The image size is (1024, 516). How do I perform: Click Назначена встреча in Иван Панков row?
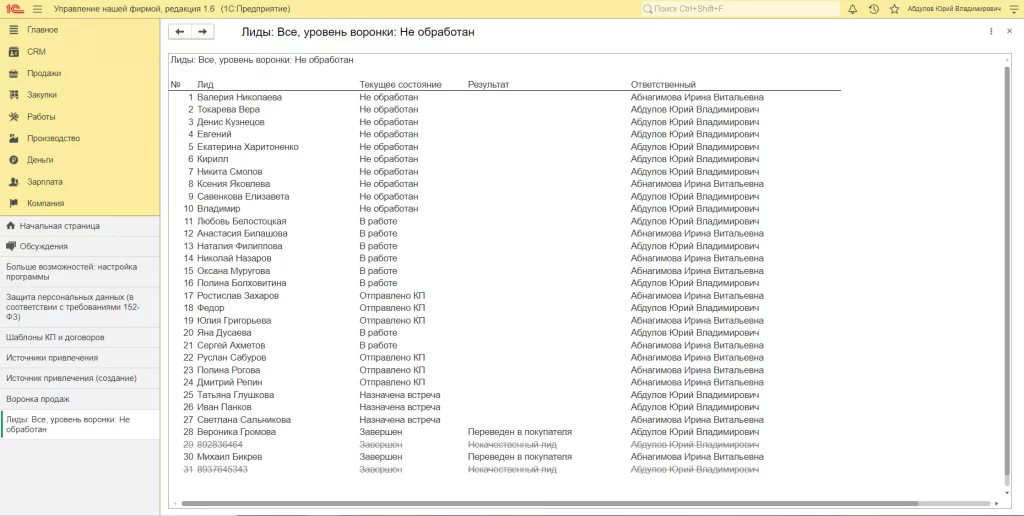pyautogui.click(x=400, y=408)
